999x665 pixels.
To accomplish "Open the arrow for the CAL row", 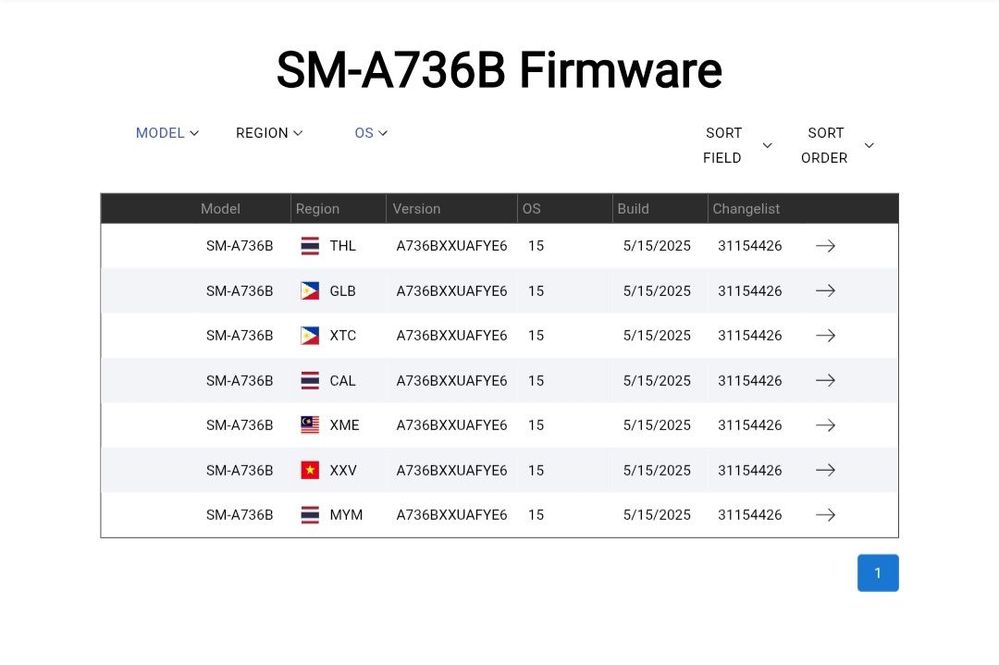I will pyautogui.click(x=825, y=380).
